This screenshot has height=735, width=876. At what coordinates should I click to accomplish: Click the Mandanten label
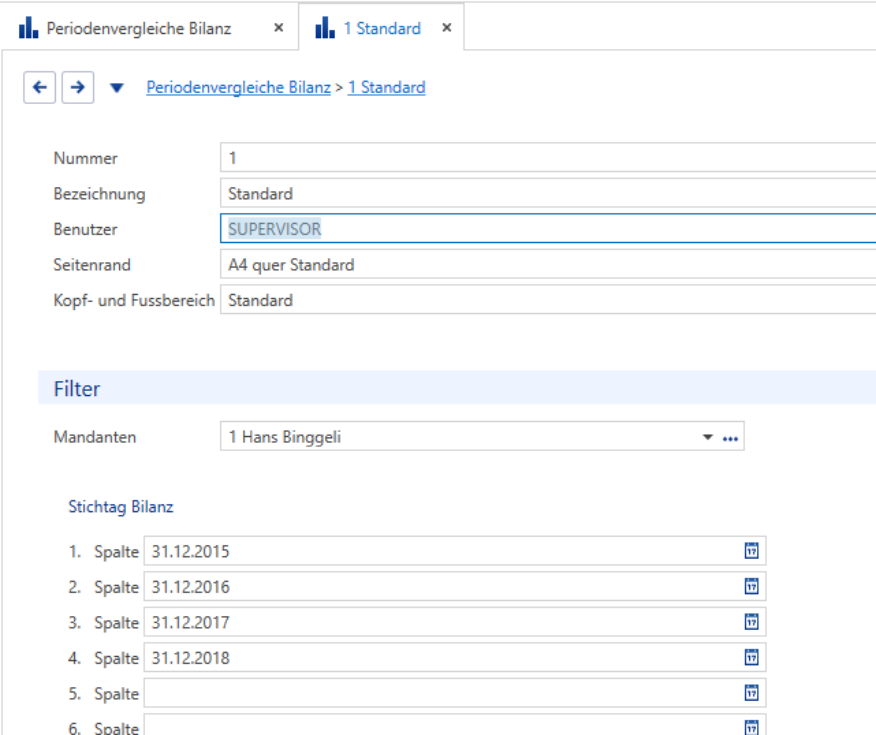click(x=95, y=437)
